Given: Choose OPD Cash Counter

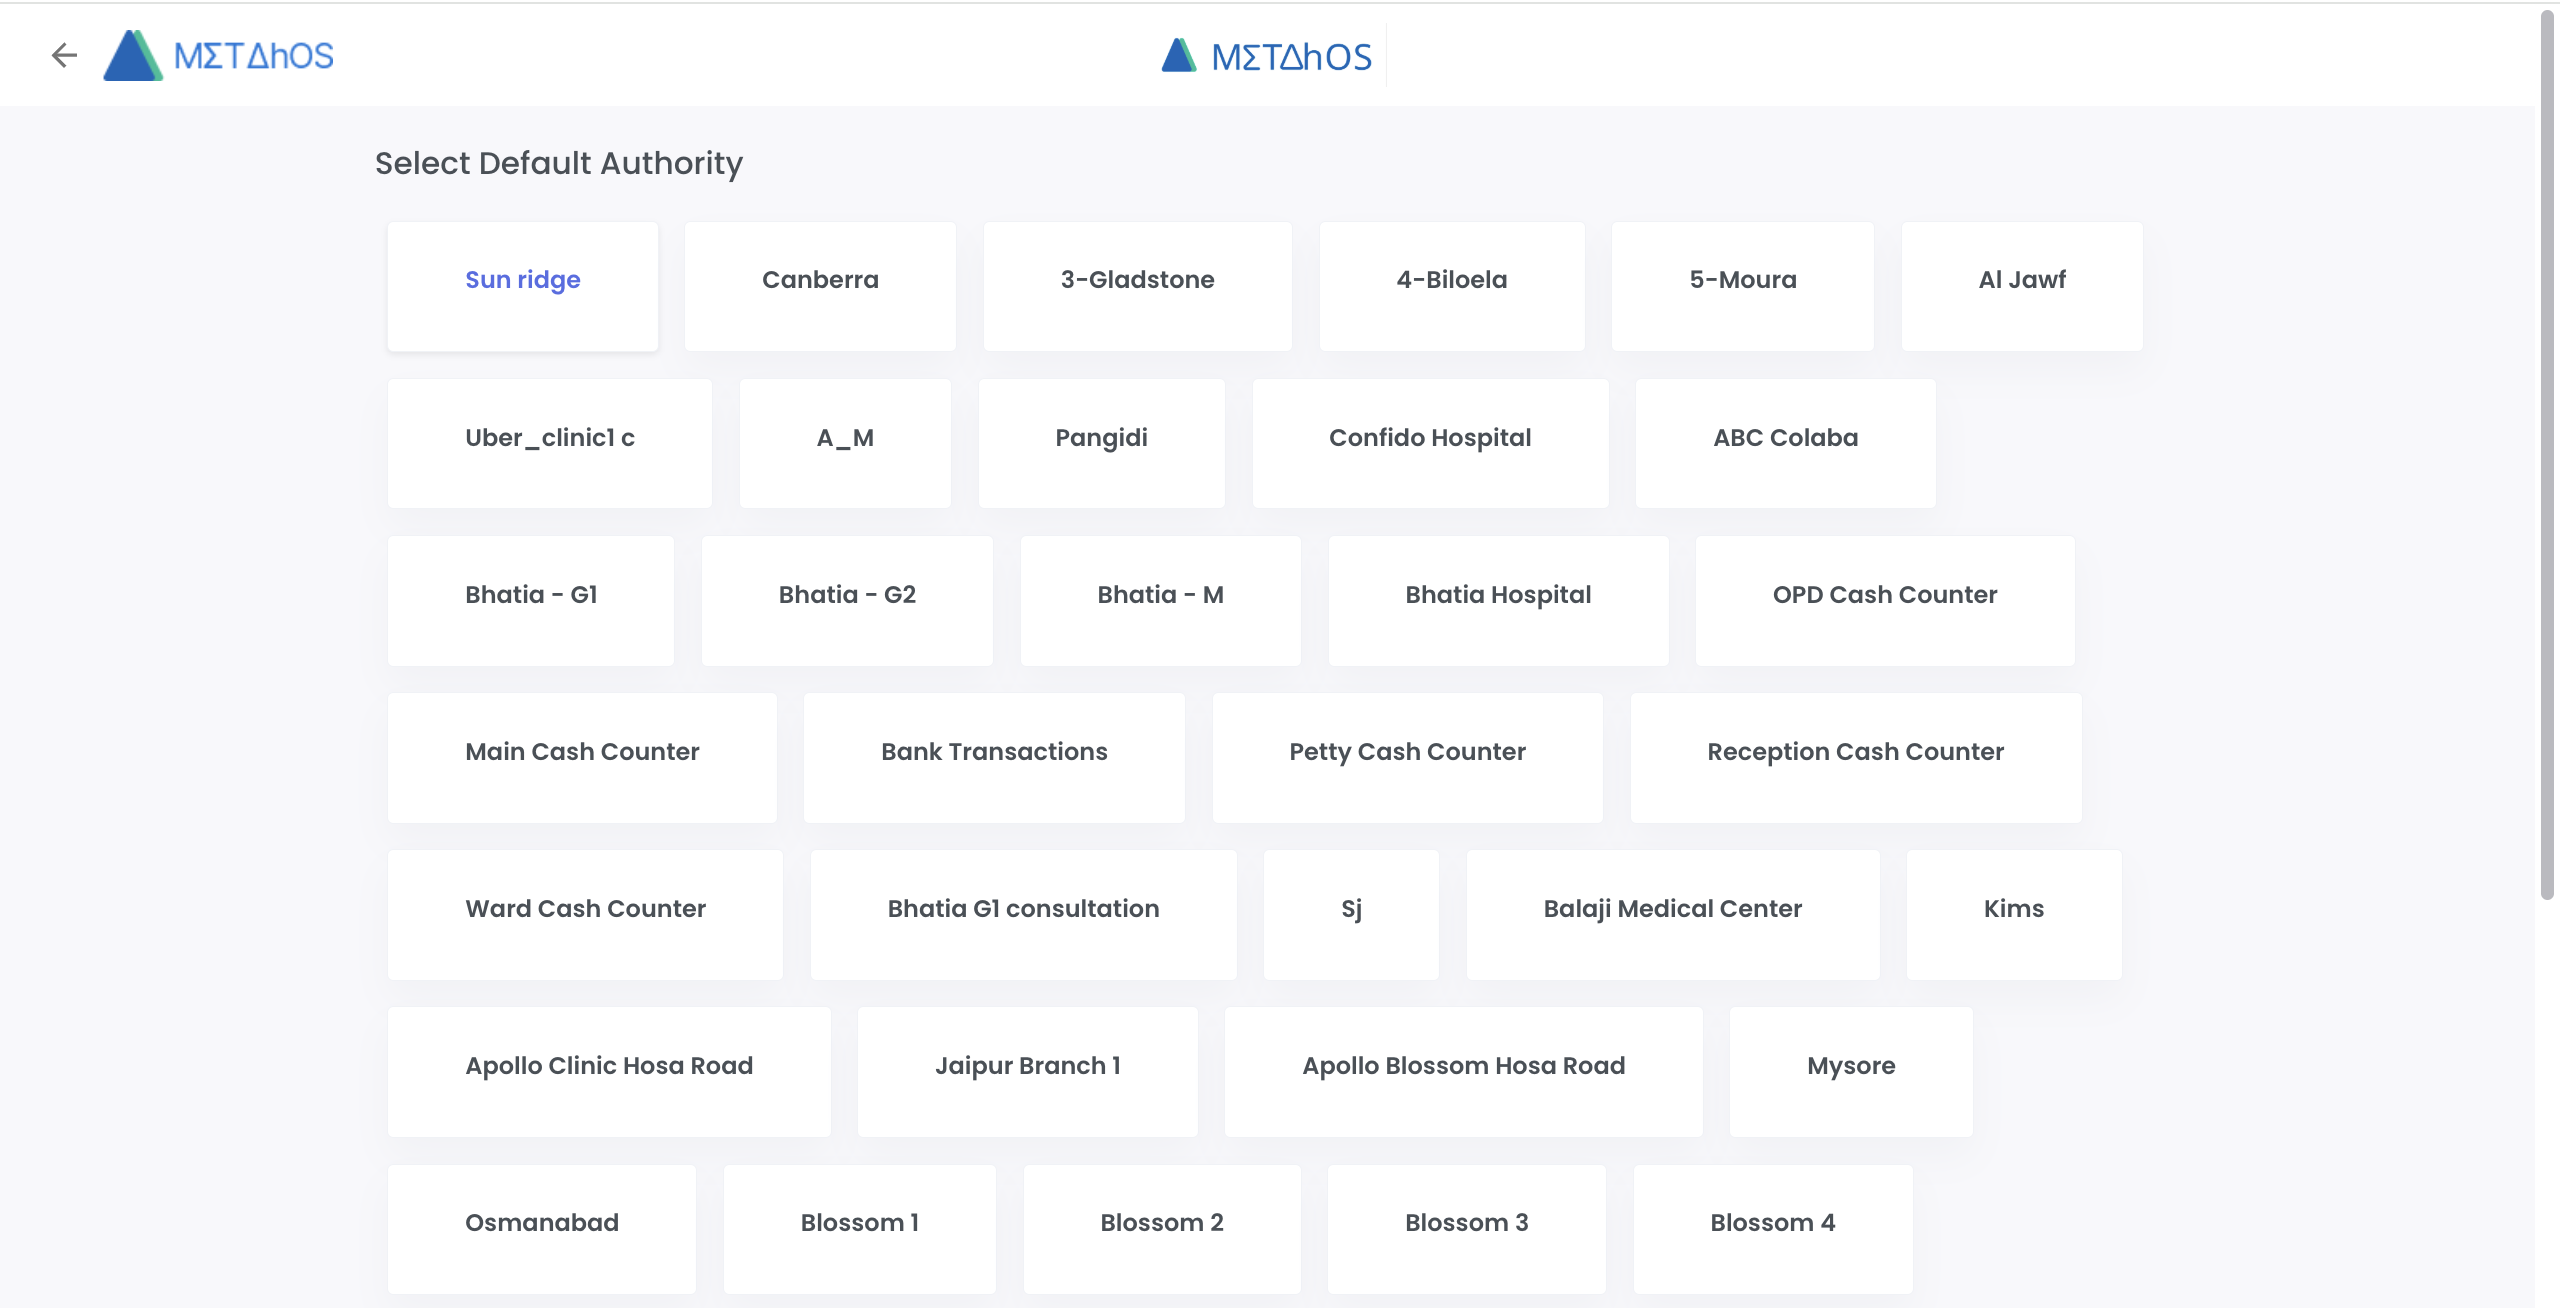Looking at the screenshot, I should 1884,600.
